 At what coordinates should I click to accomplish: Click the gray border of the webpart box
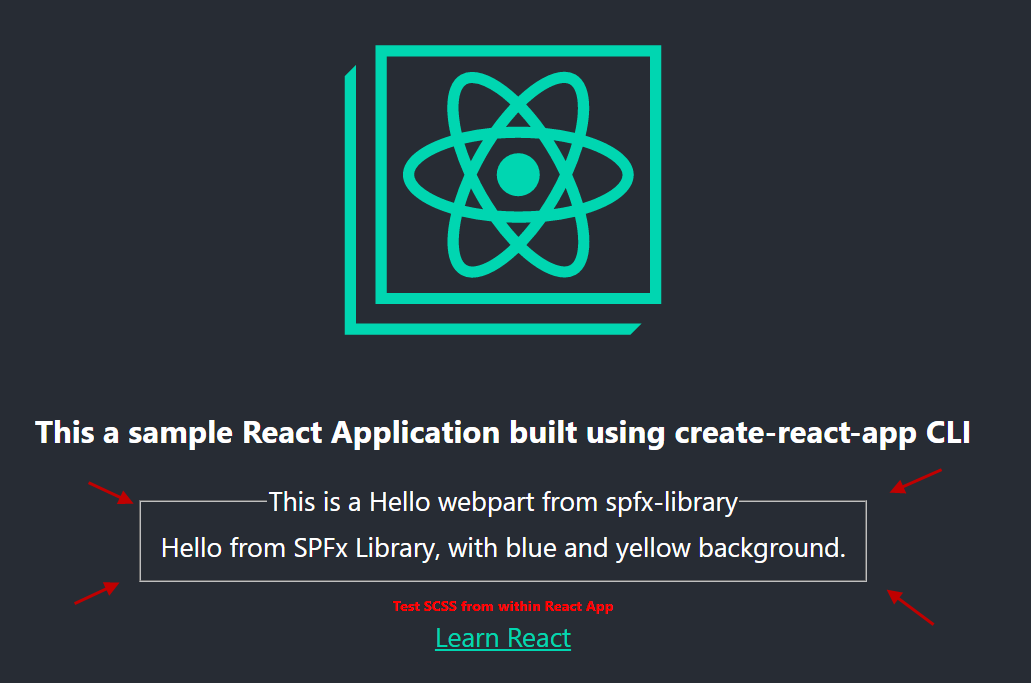140,540
